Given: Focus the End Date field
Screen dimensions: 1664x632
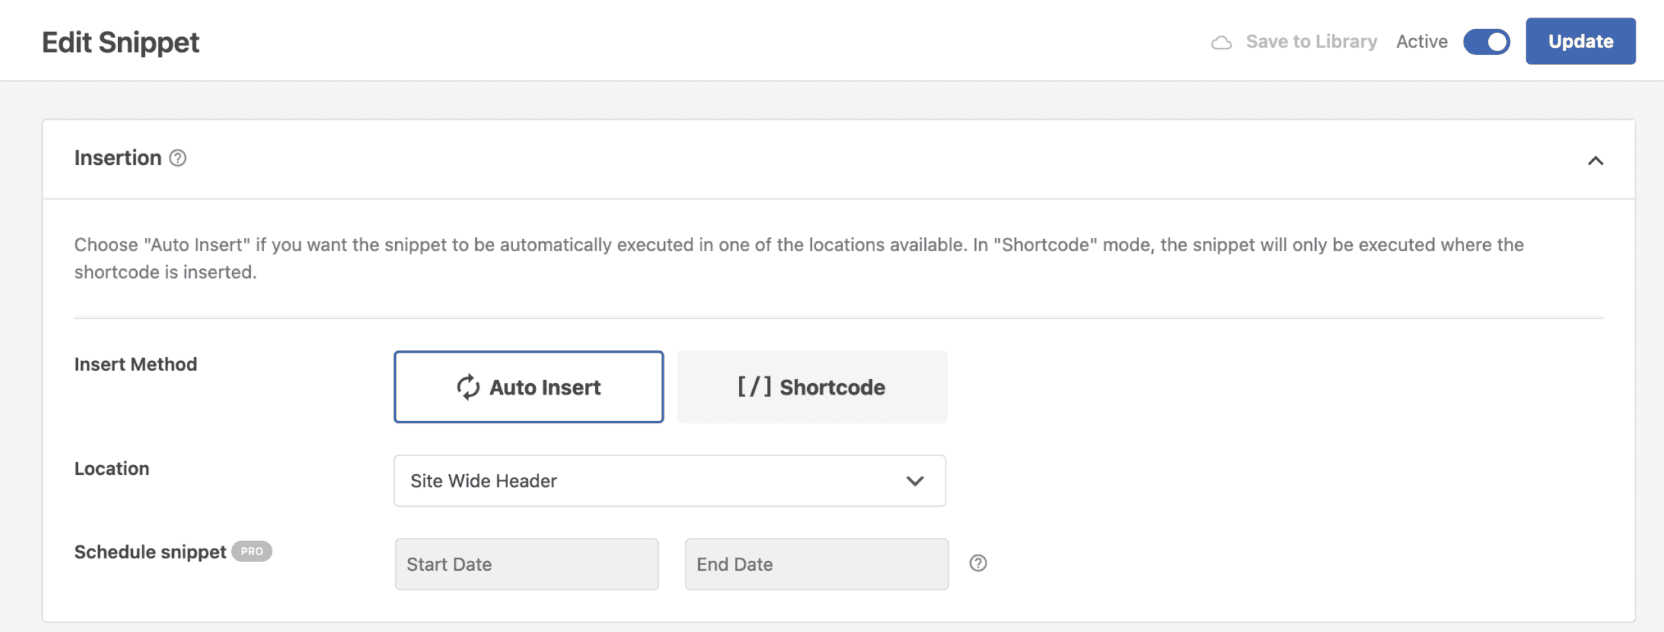Looking at the screenshot, I should coord(816,564).
